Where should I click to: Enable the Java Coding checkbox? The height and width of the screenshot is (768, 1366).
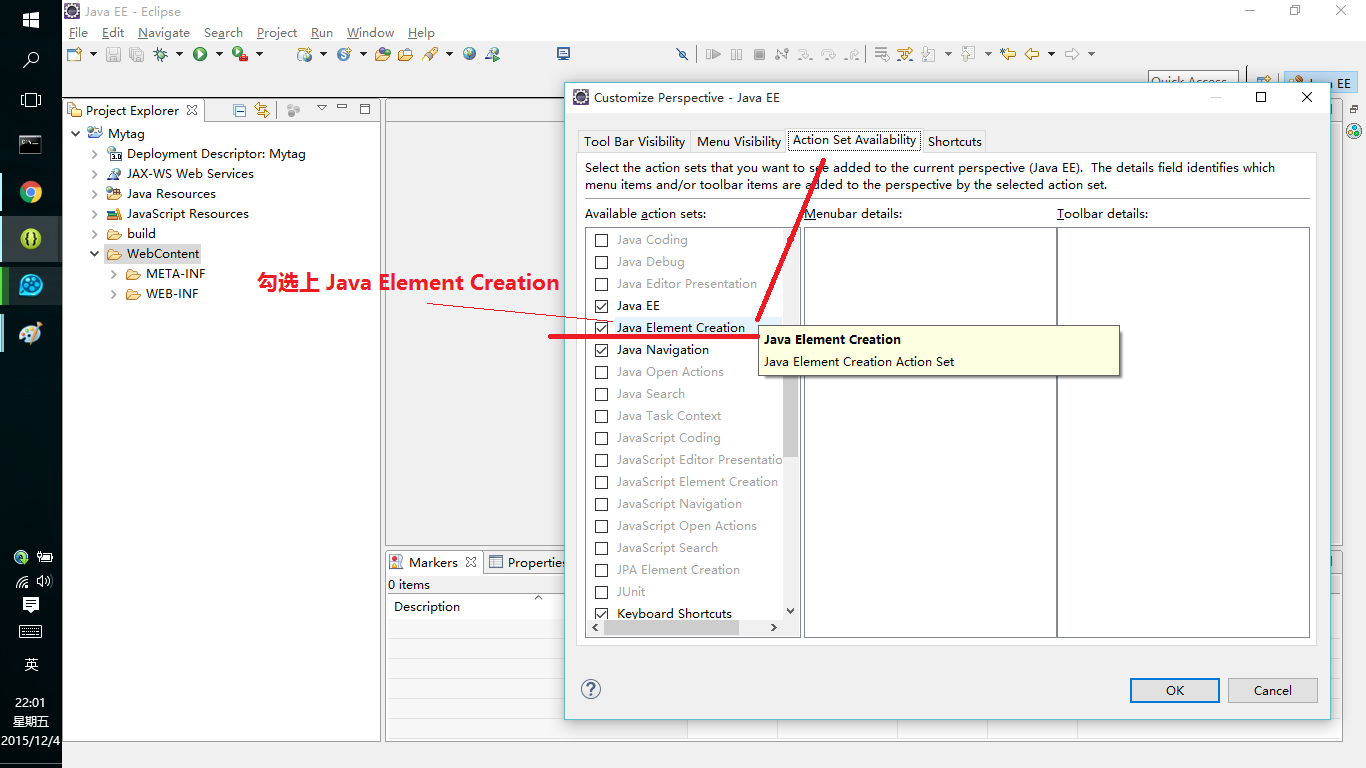point(601,240)
